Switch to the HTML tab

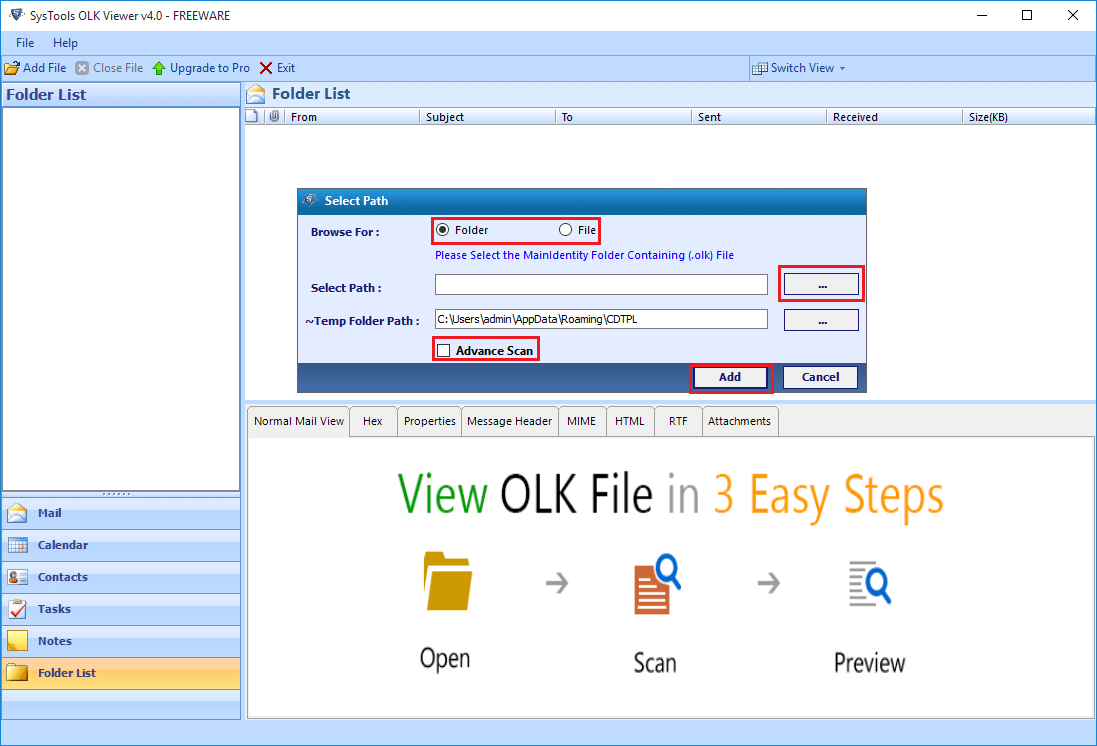[x=630, y=421]
